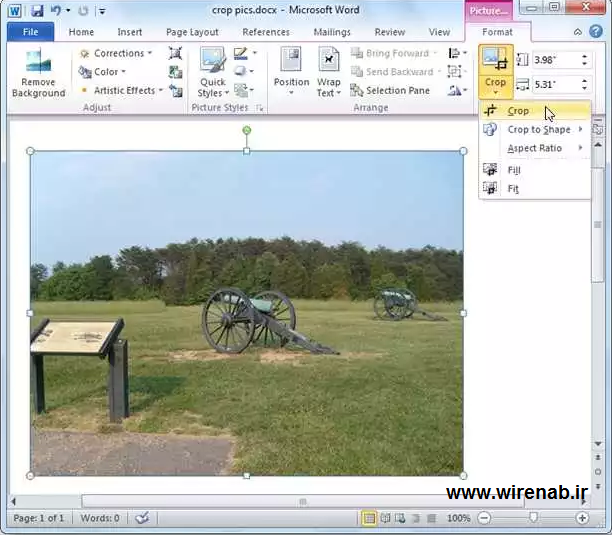Switch to Print Layout view

tap(369, 518)
